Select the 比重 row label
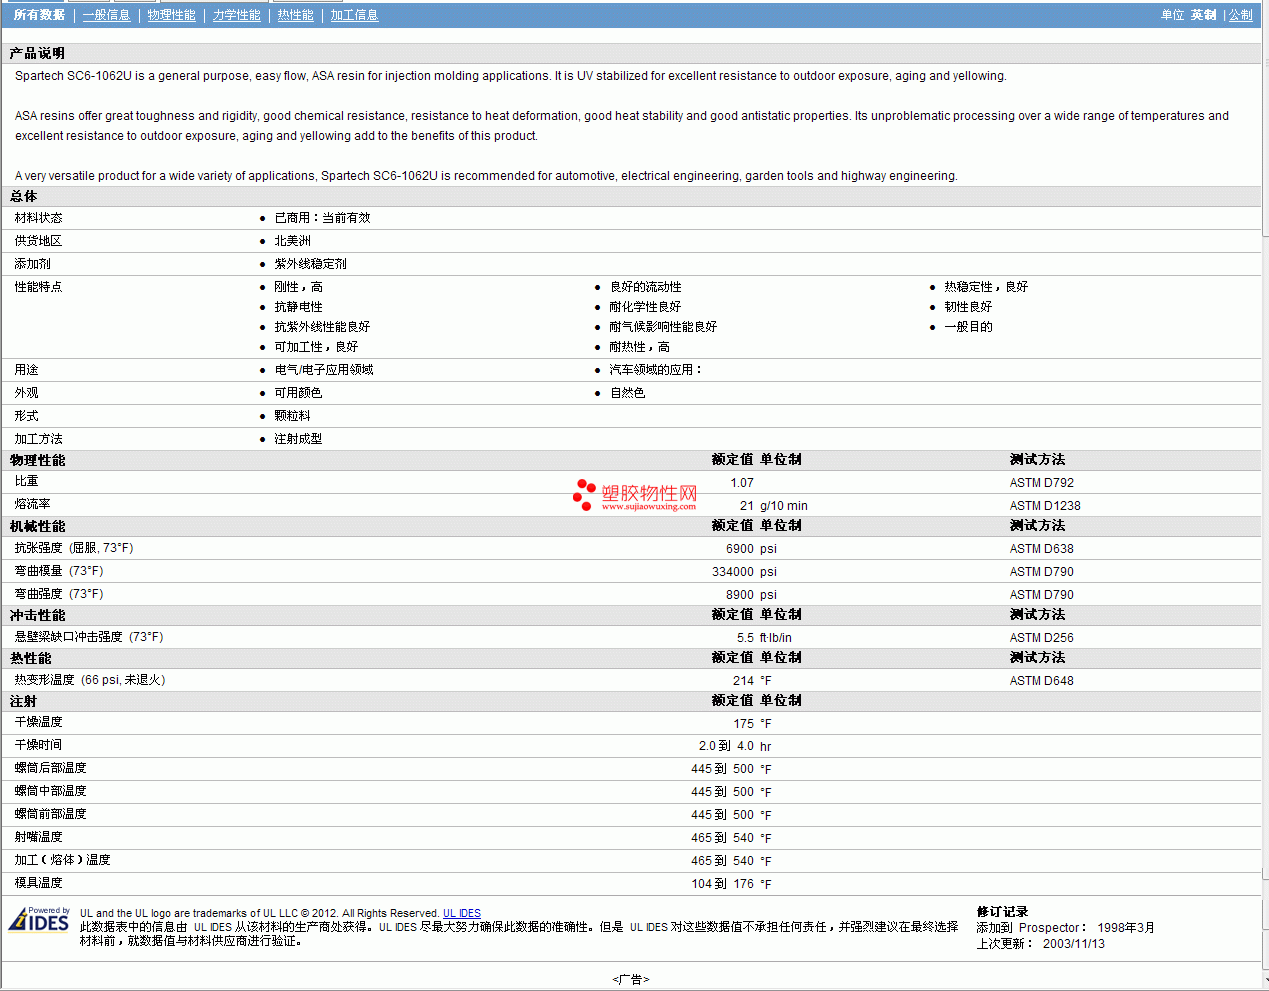 (x=26, y=481)
